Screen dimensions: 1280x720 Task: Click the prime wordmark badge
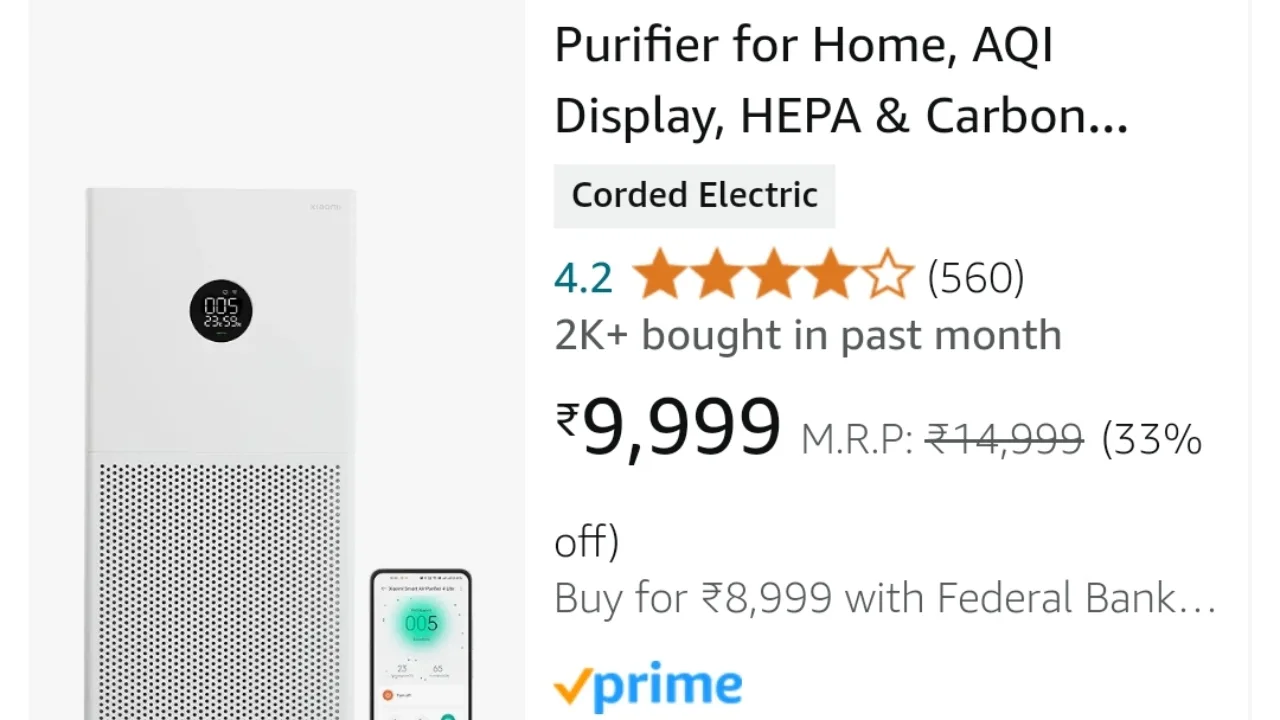pos(648,686)
